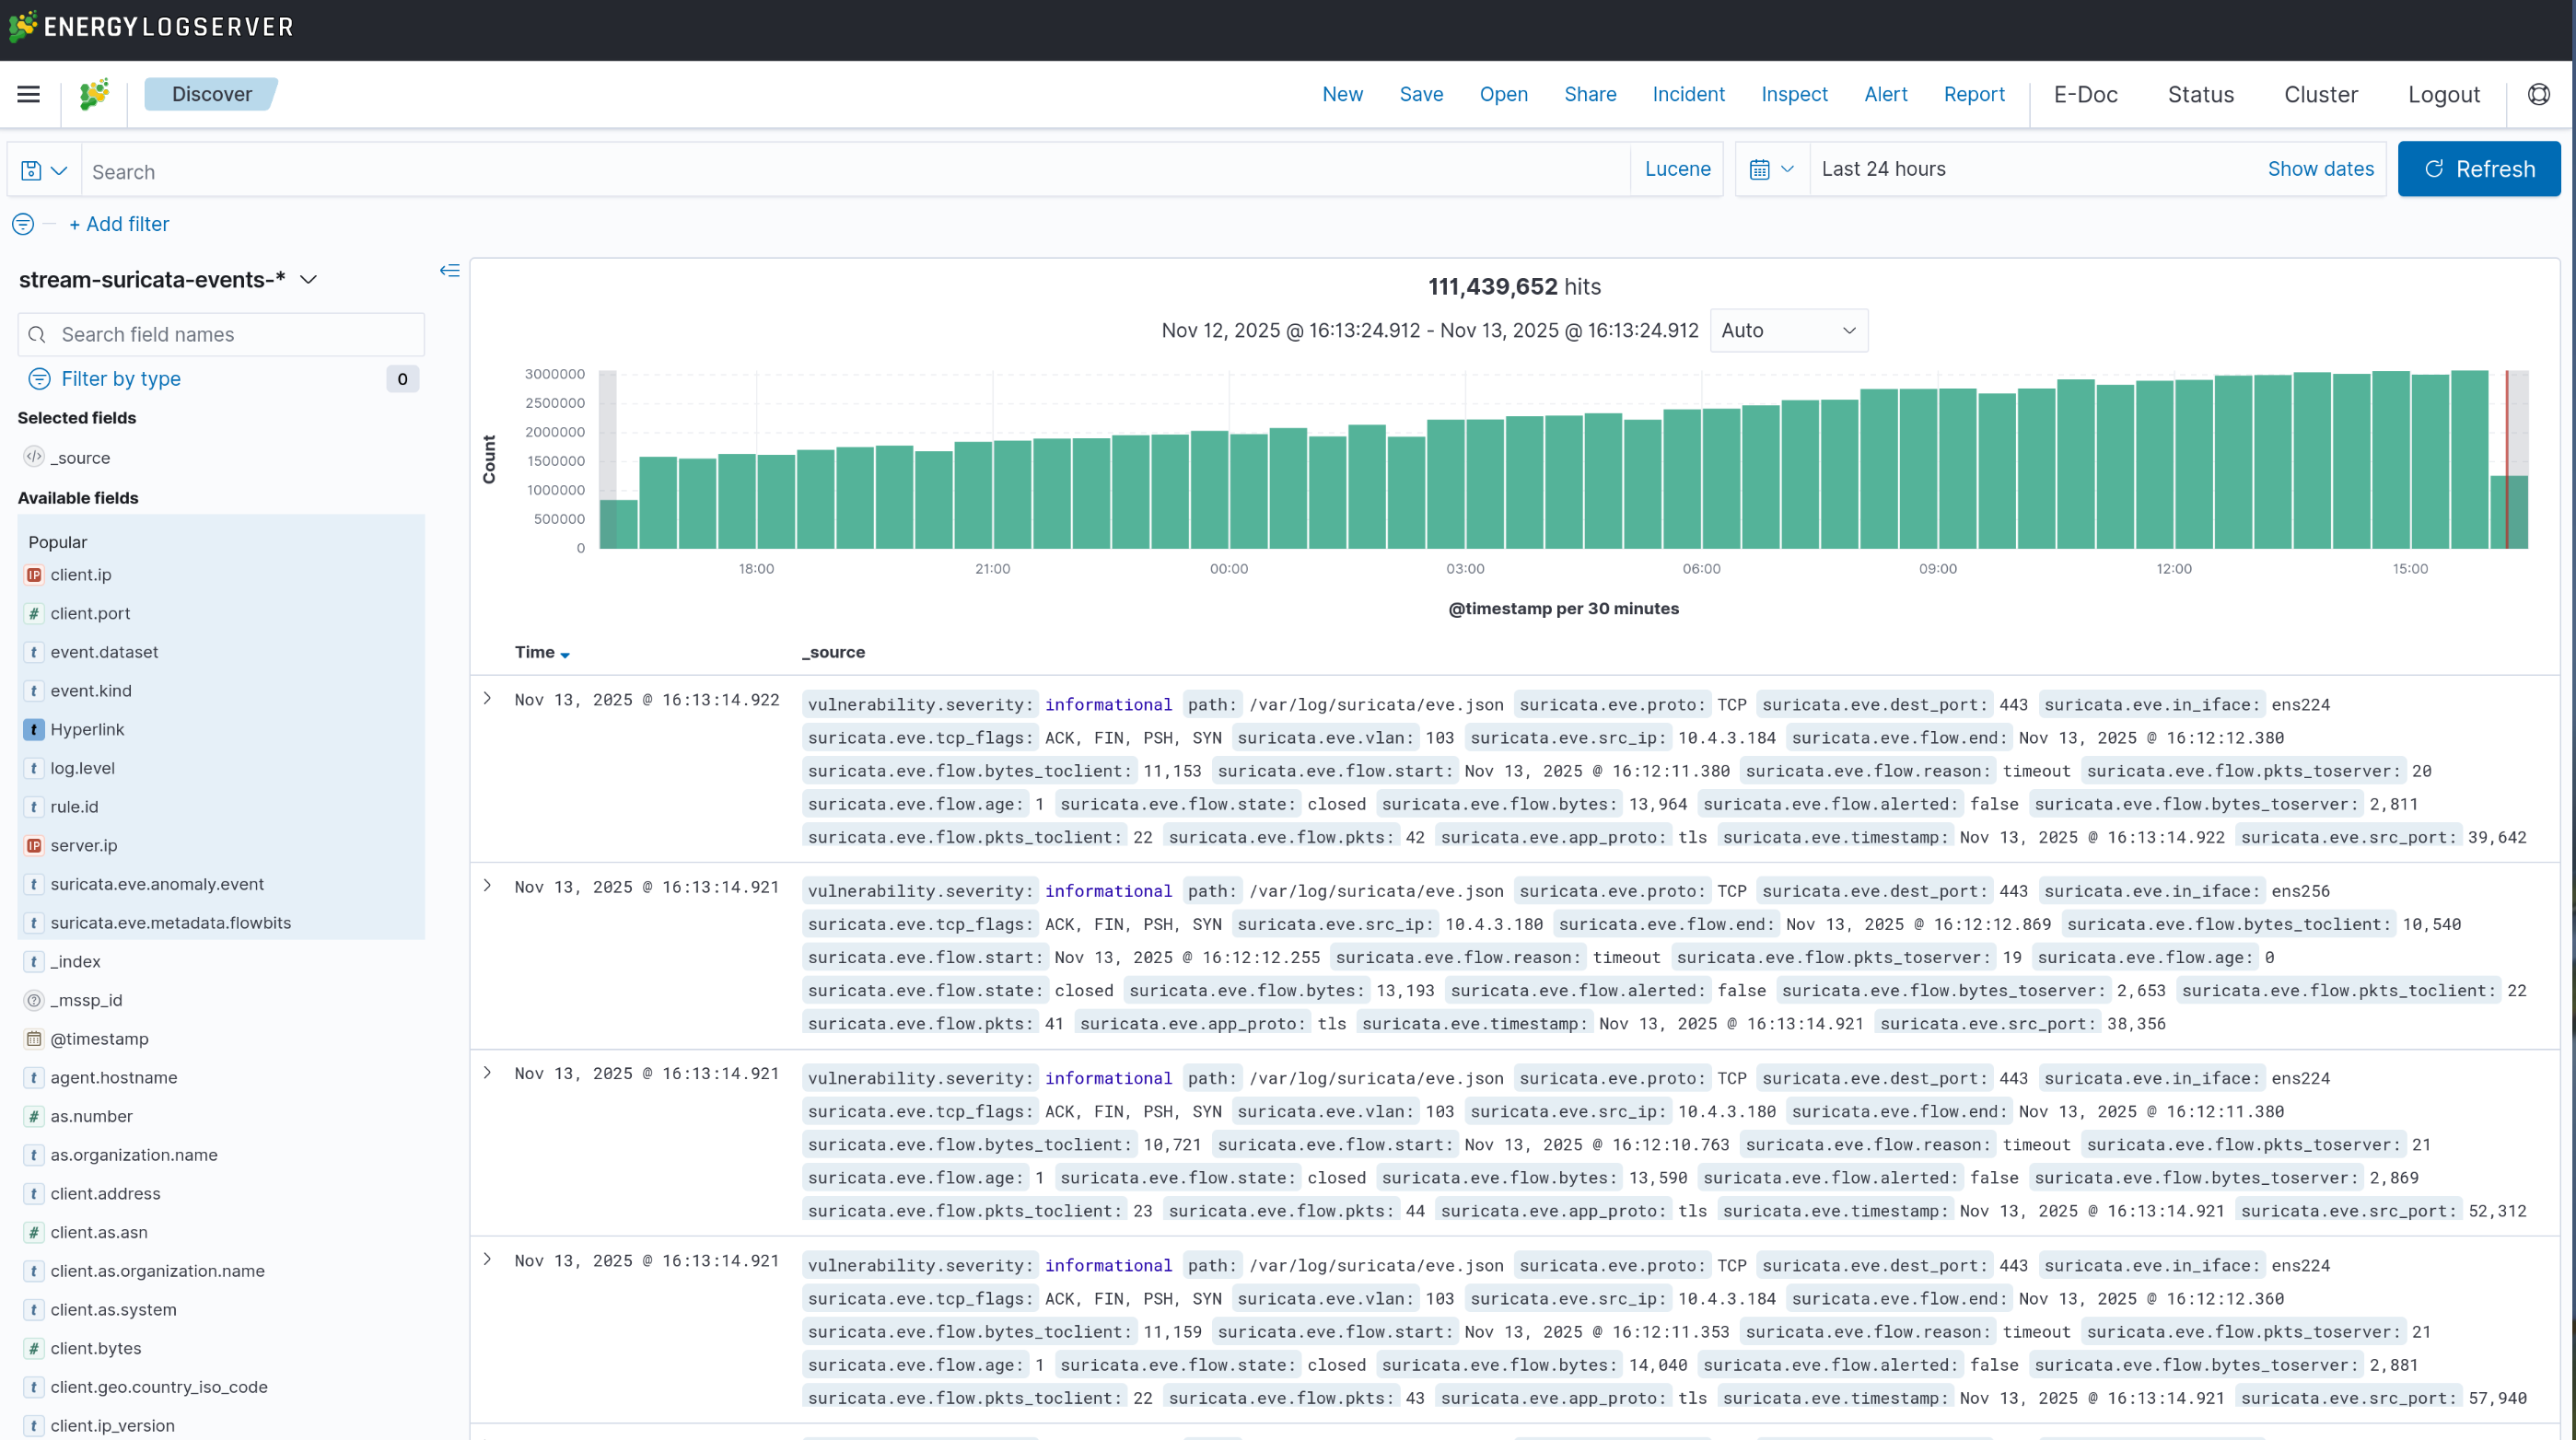Open saved query dropdown chevron
Viewport: 2576px width, 1440px height.
point(59,170)
